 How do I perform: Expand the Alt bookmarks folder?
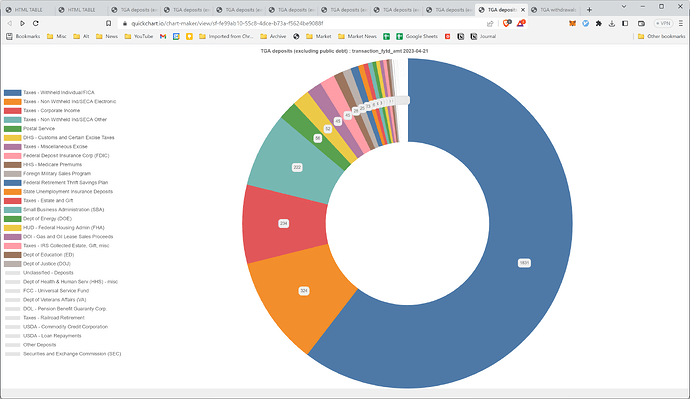point(81,37)
